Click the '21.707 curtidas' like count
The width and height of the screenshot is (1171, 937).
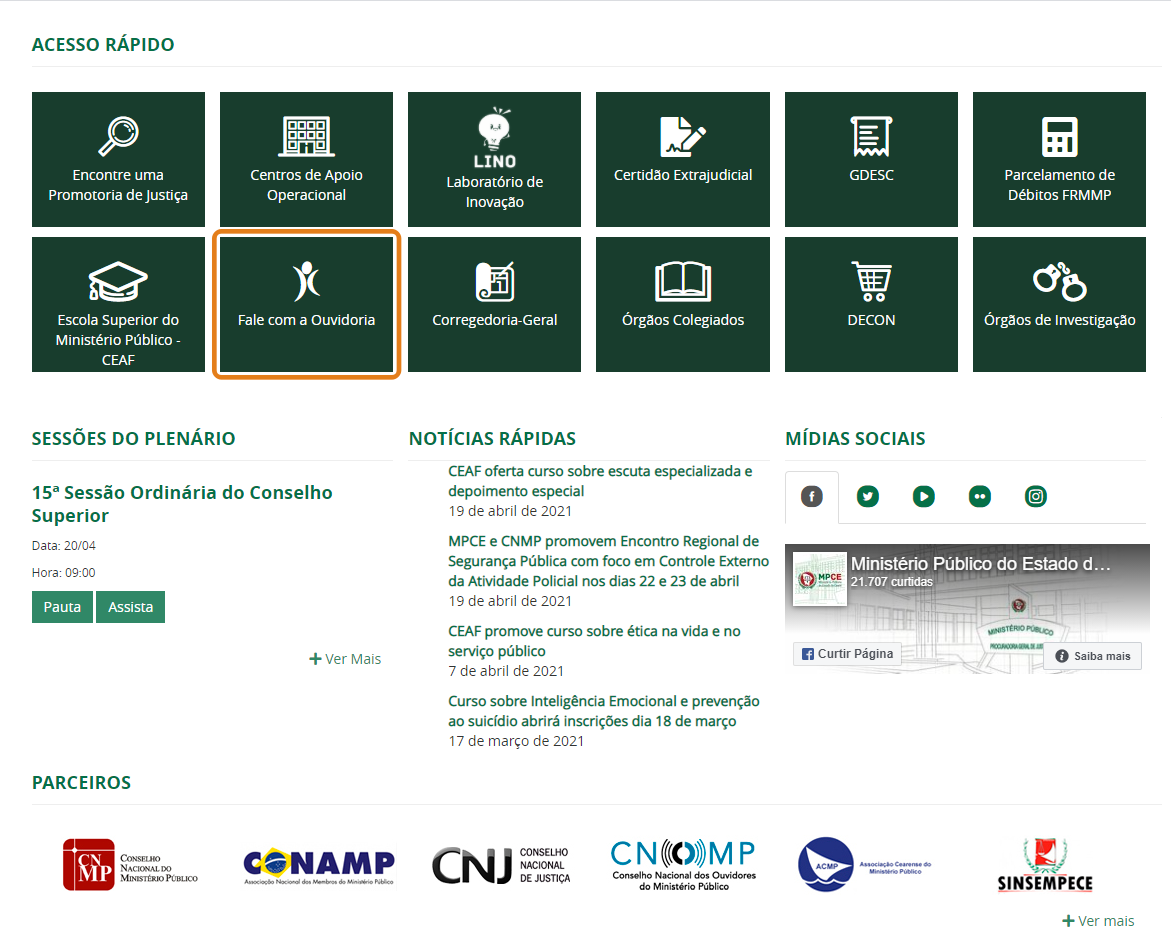pyautogui.click(x=892, y=582)
